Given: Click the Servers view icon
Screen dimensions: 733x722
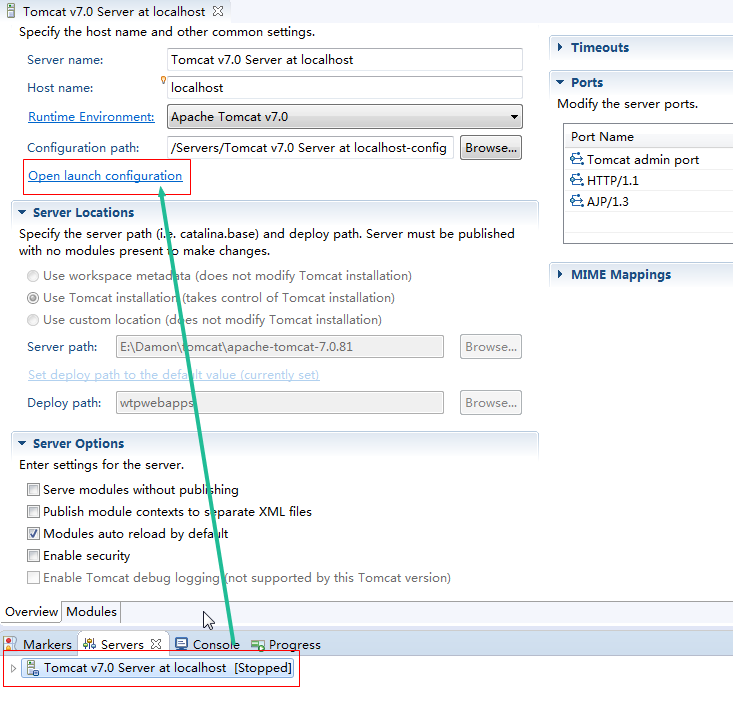Looking at the screenshot, I should [89, 644].
